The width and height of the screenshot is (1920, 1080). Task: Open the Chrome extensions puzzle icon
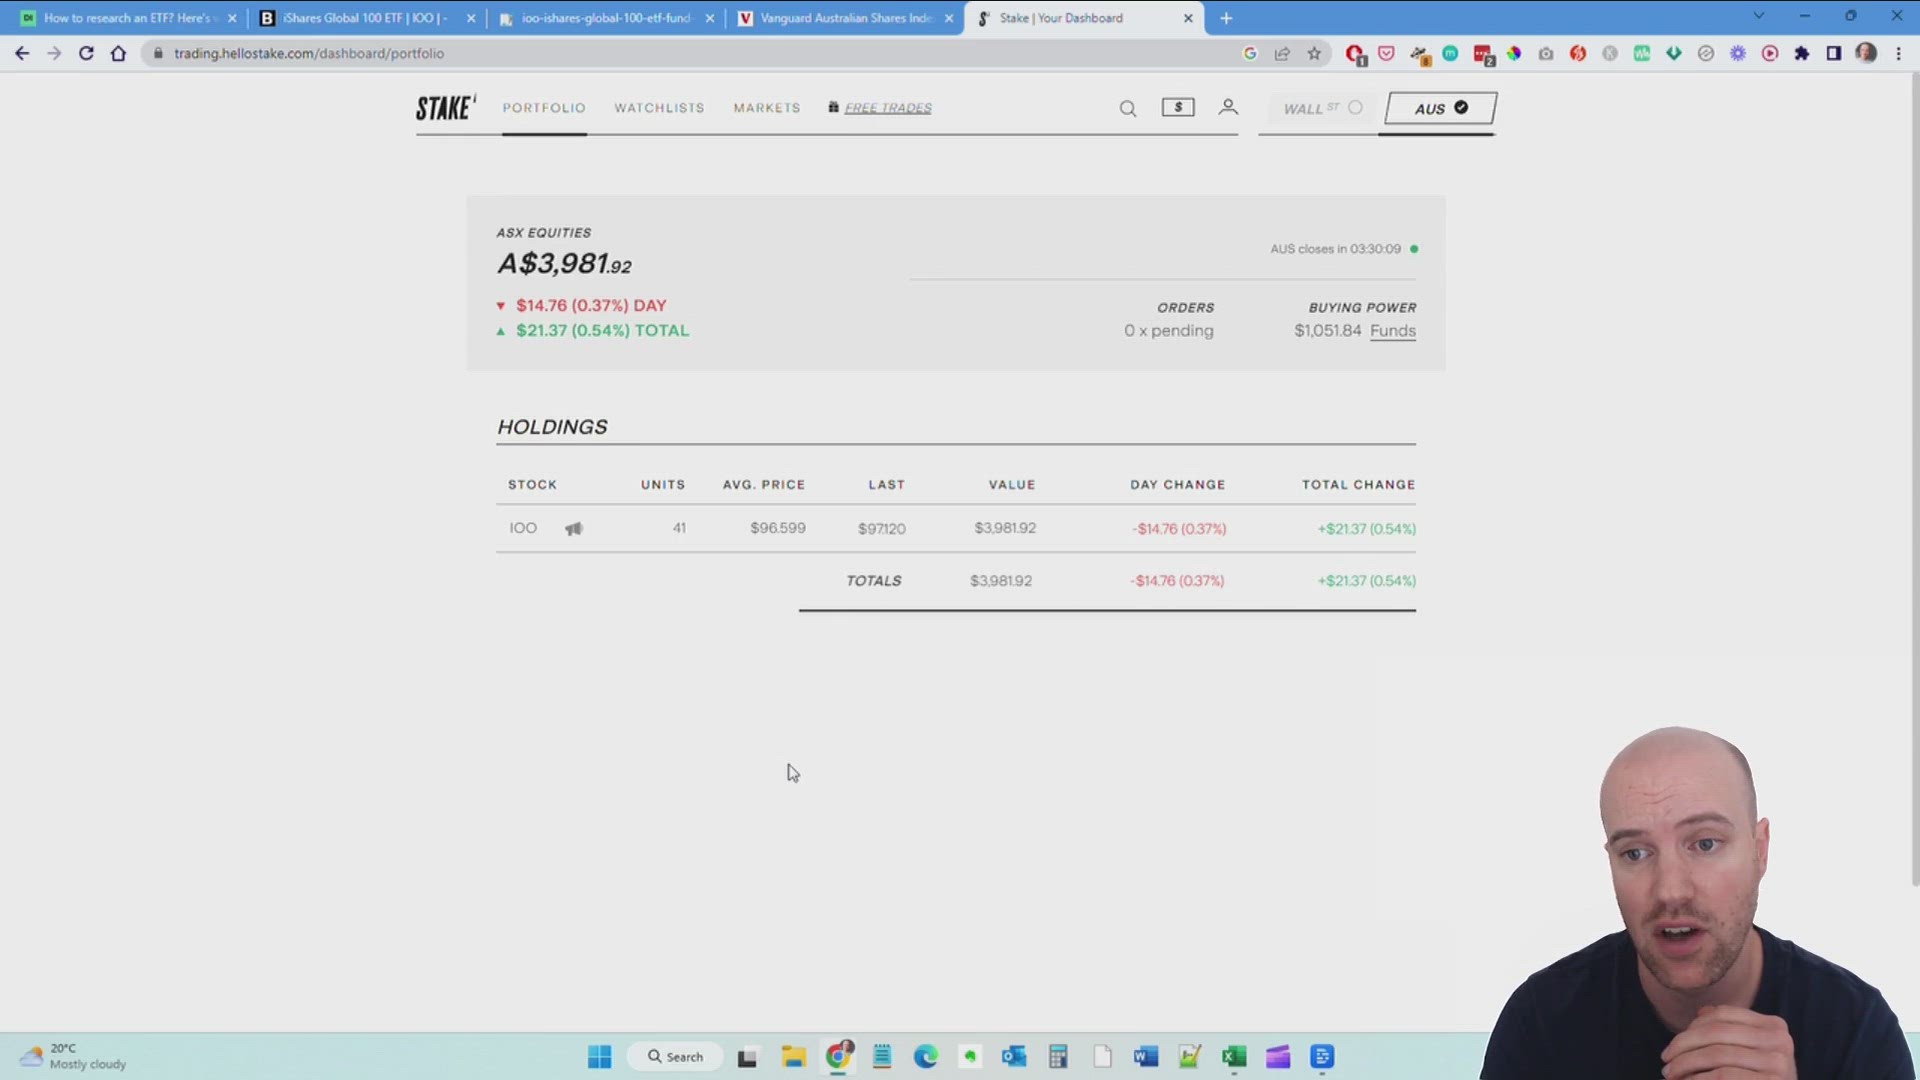pos(1802,54)
